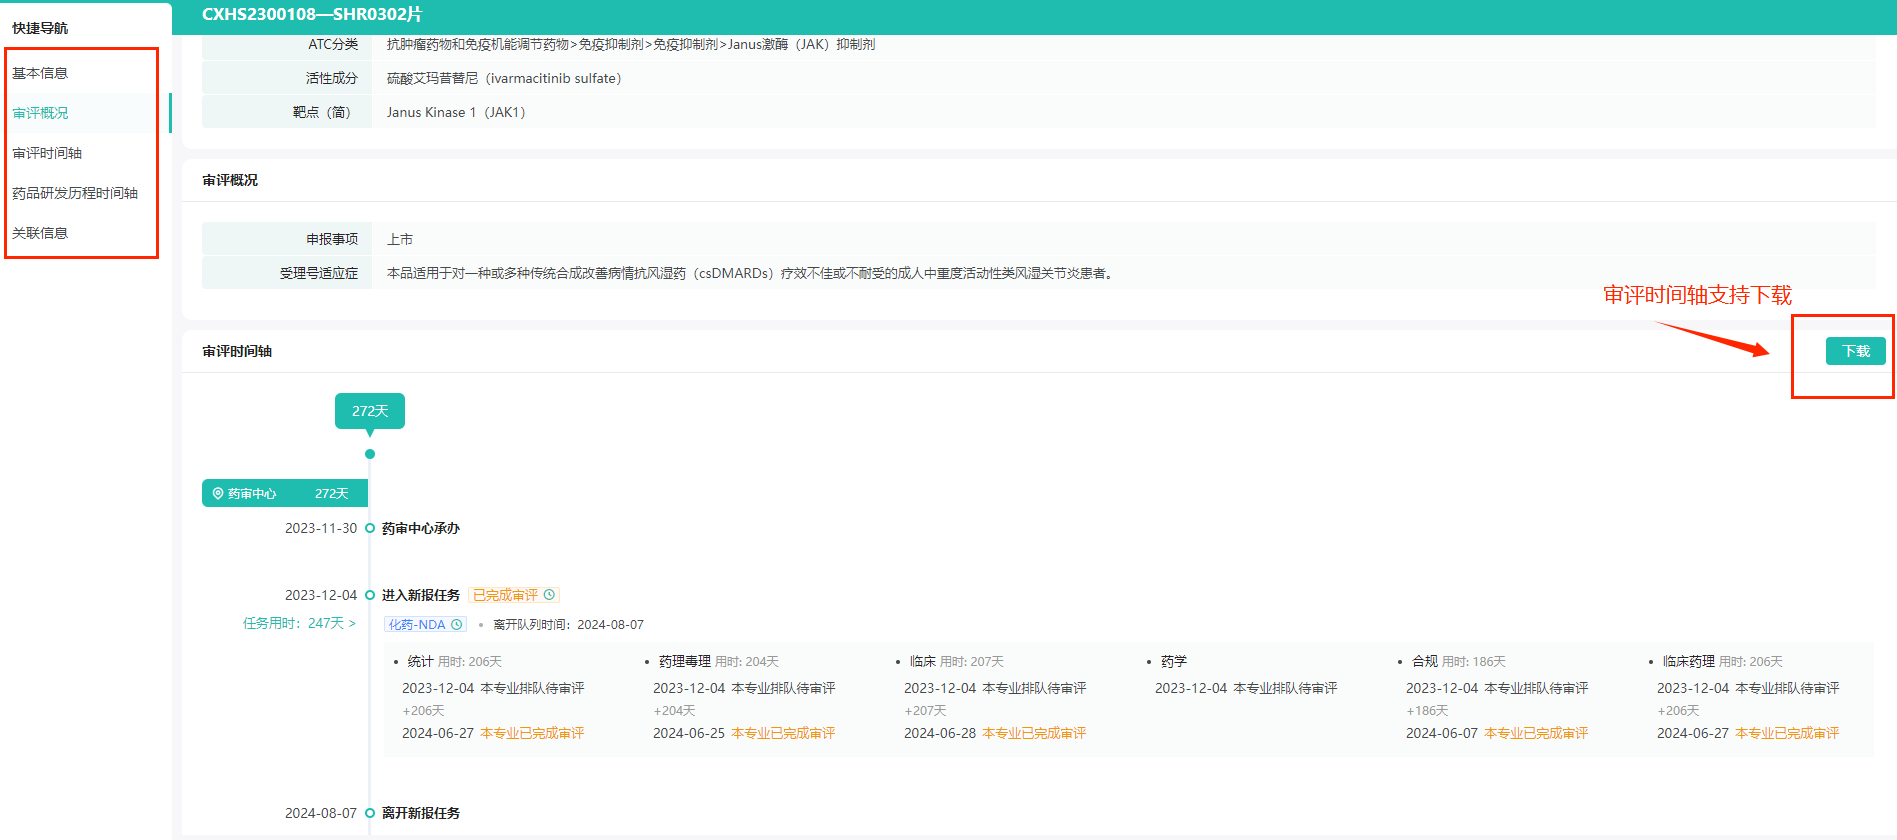
Task: Click 2024-06-27 本专业已完成审评 under 临床药理
Action: point(1748,733)
